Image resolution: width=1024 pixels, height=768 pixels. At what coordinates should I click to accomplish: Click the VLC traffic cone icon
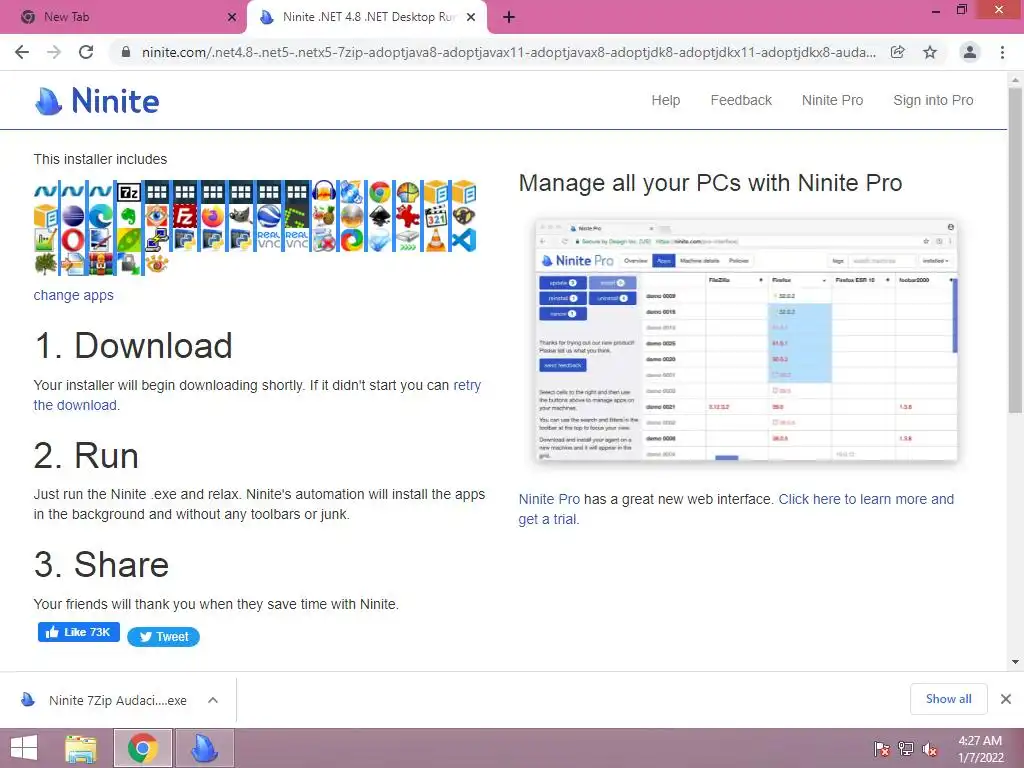click(x=436, y=239)
